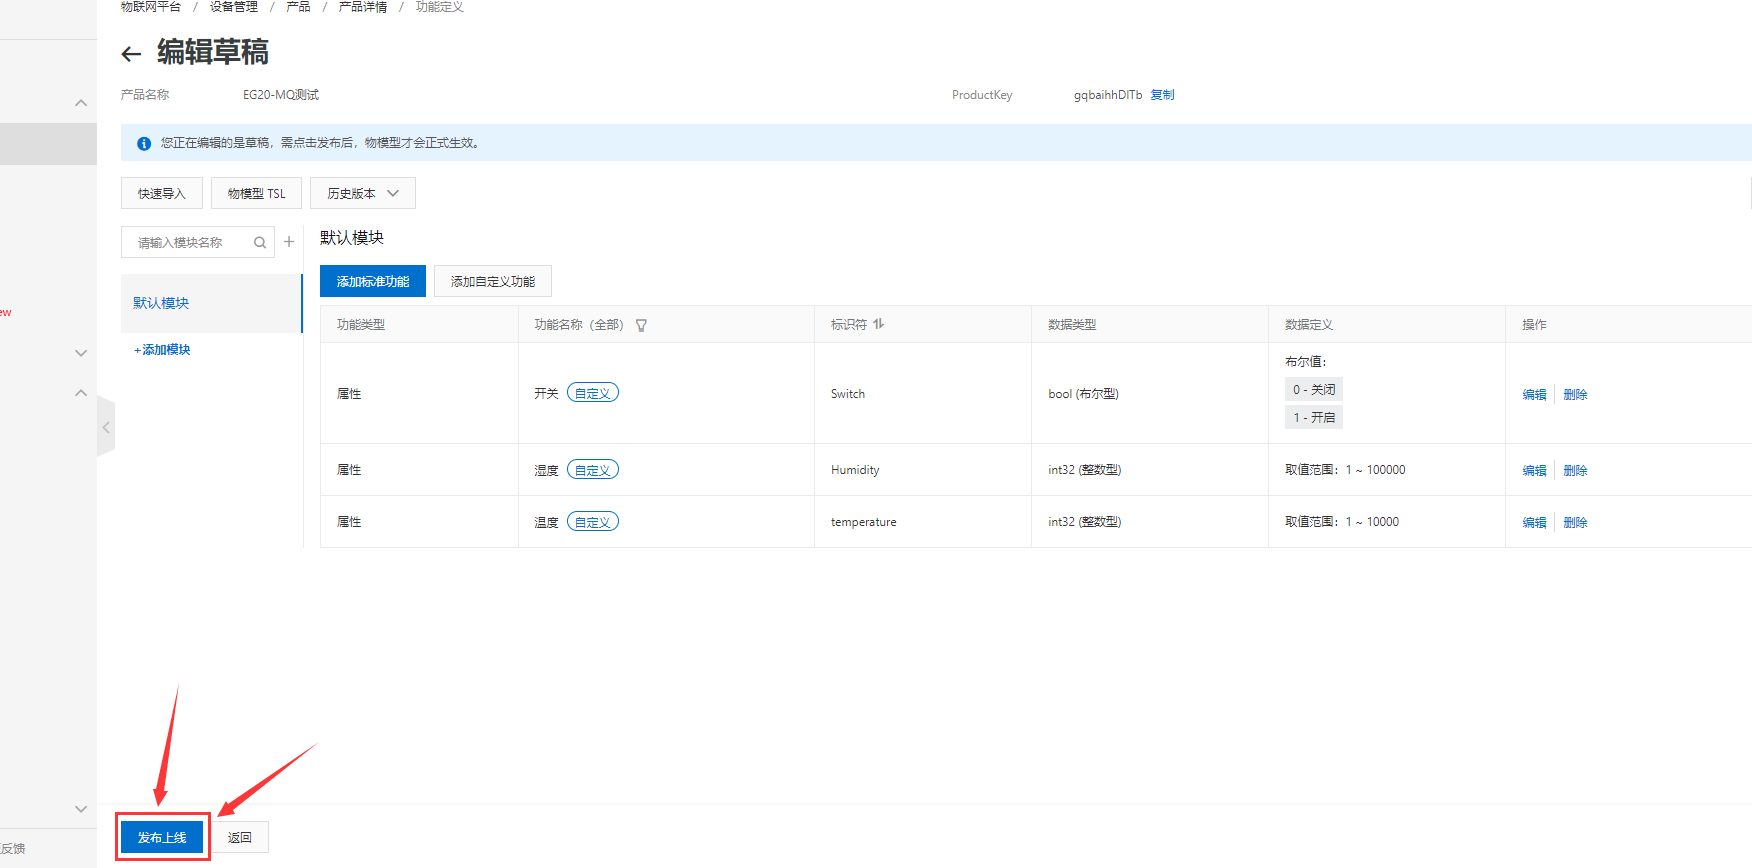Edit the Humidity property row
Screen dimensions: 1752x868
(1534, 470)
